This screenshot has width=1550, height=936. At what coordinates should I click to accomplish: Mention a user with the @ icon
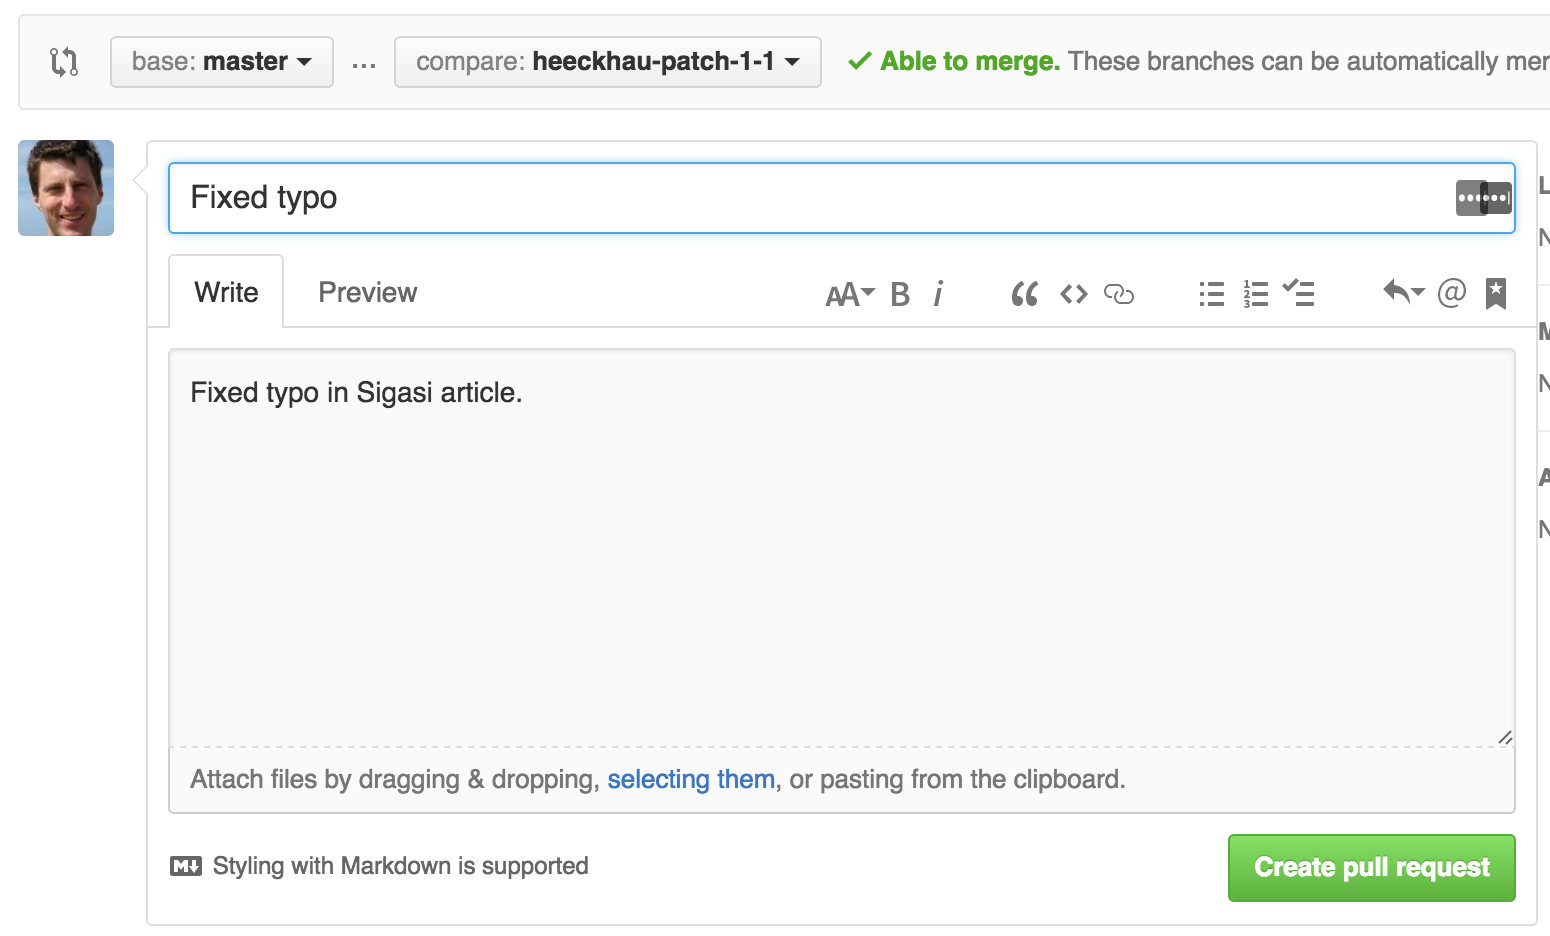click(1451, 292)
